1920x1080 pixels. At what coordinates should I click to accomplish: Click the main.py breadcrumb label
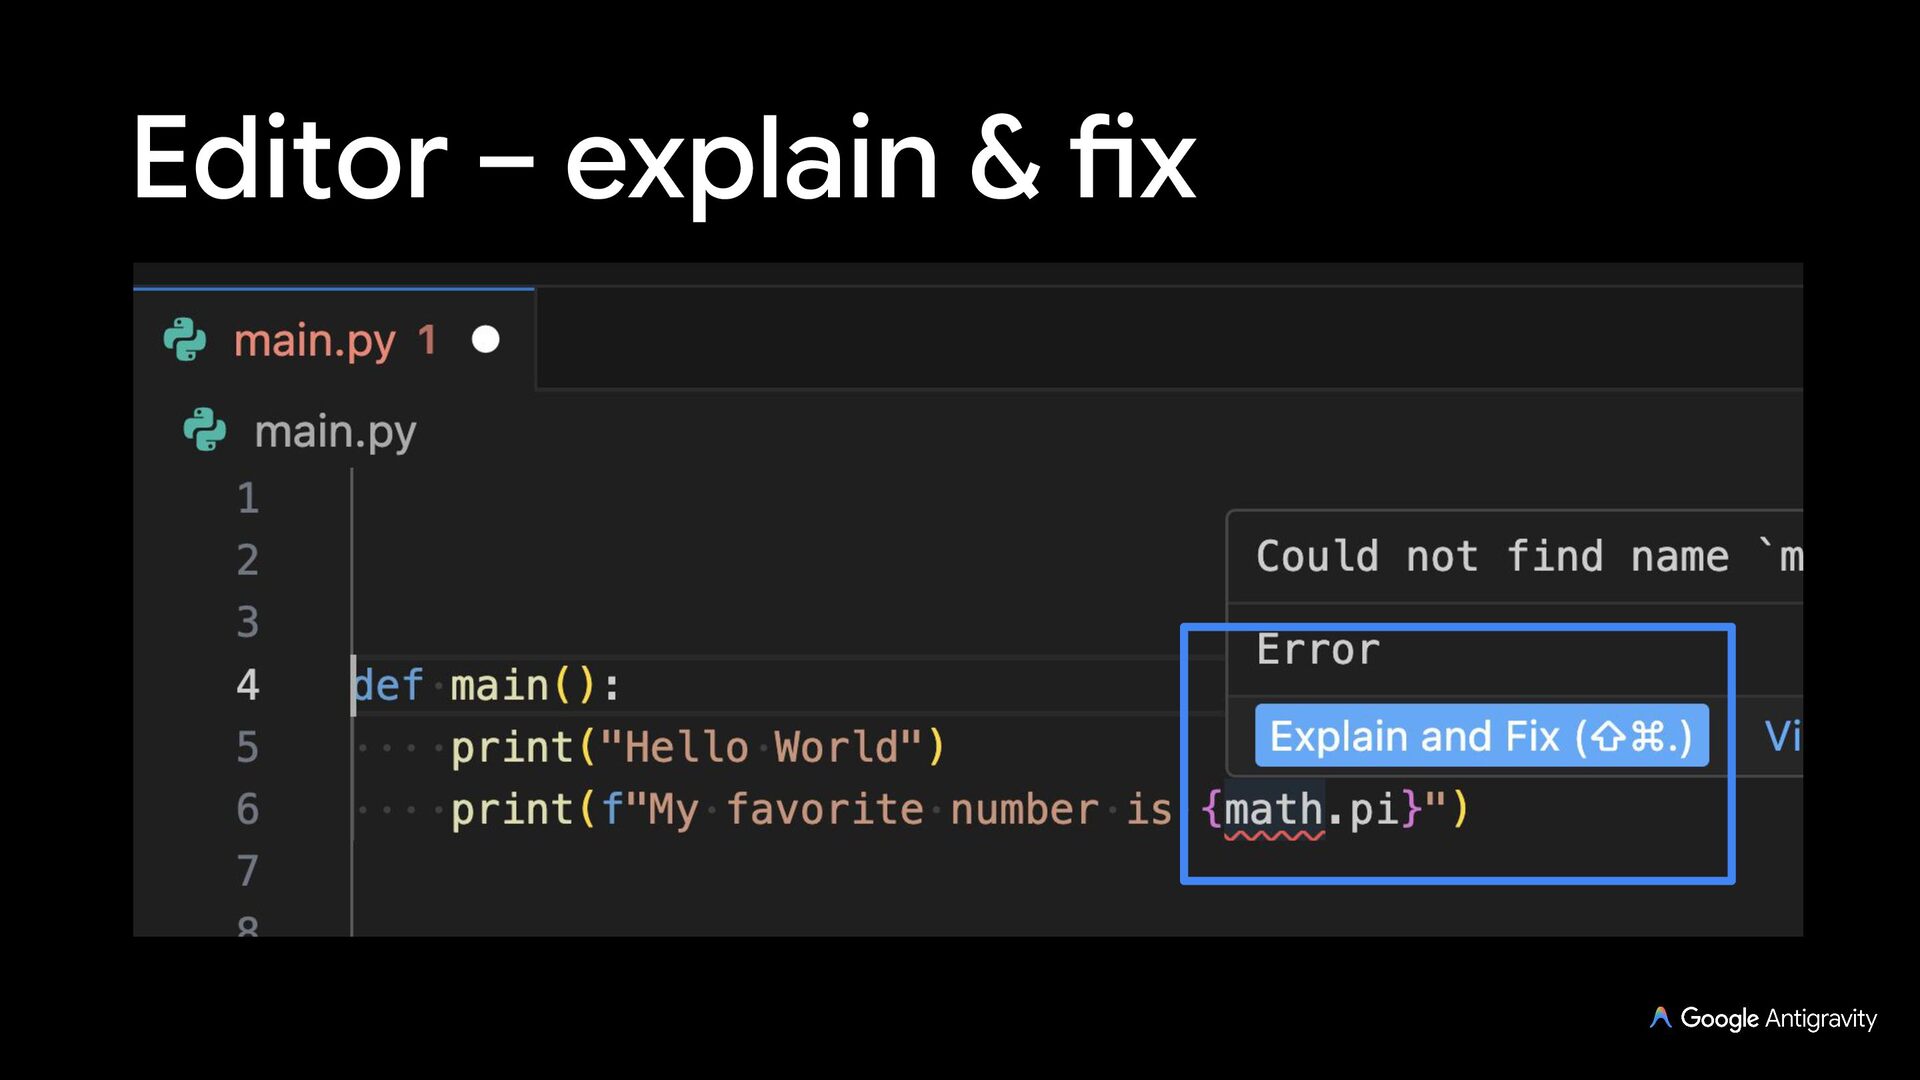tap(335, 431)
